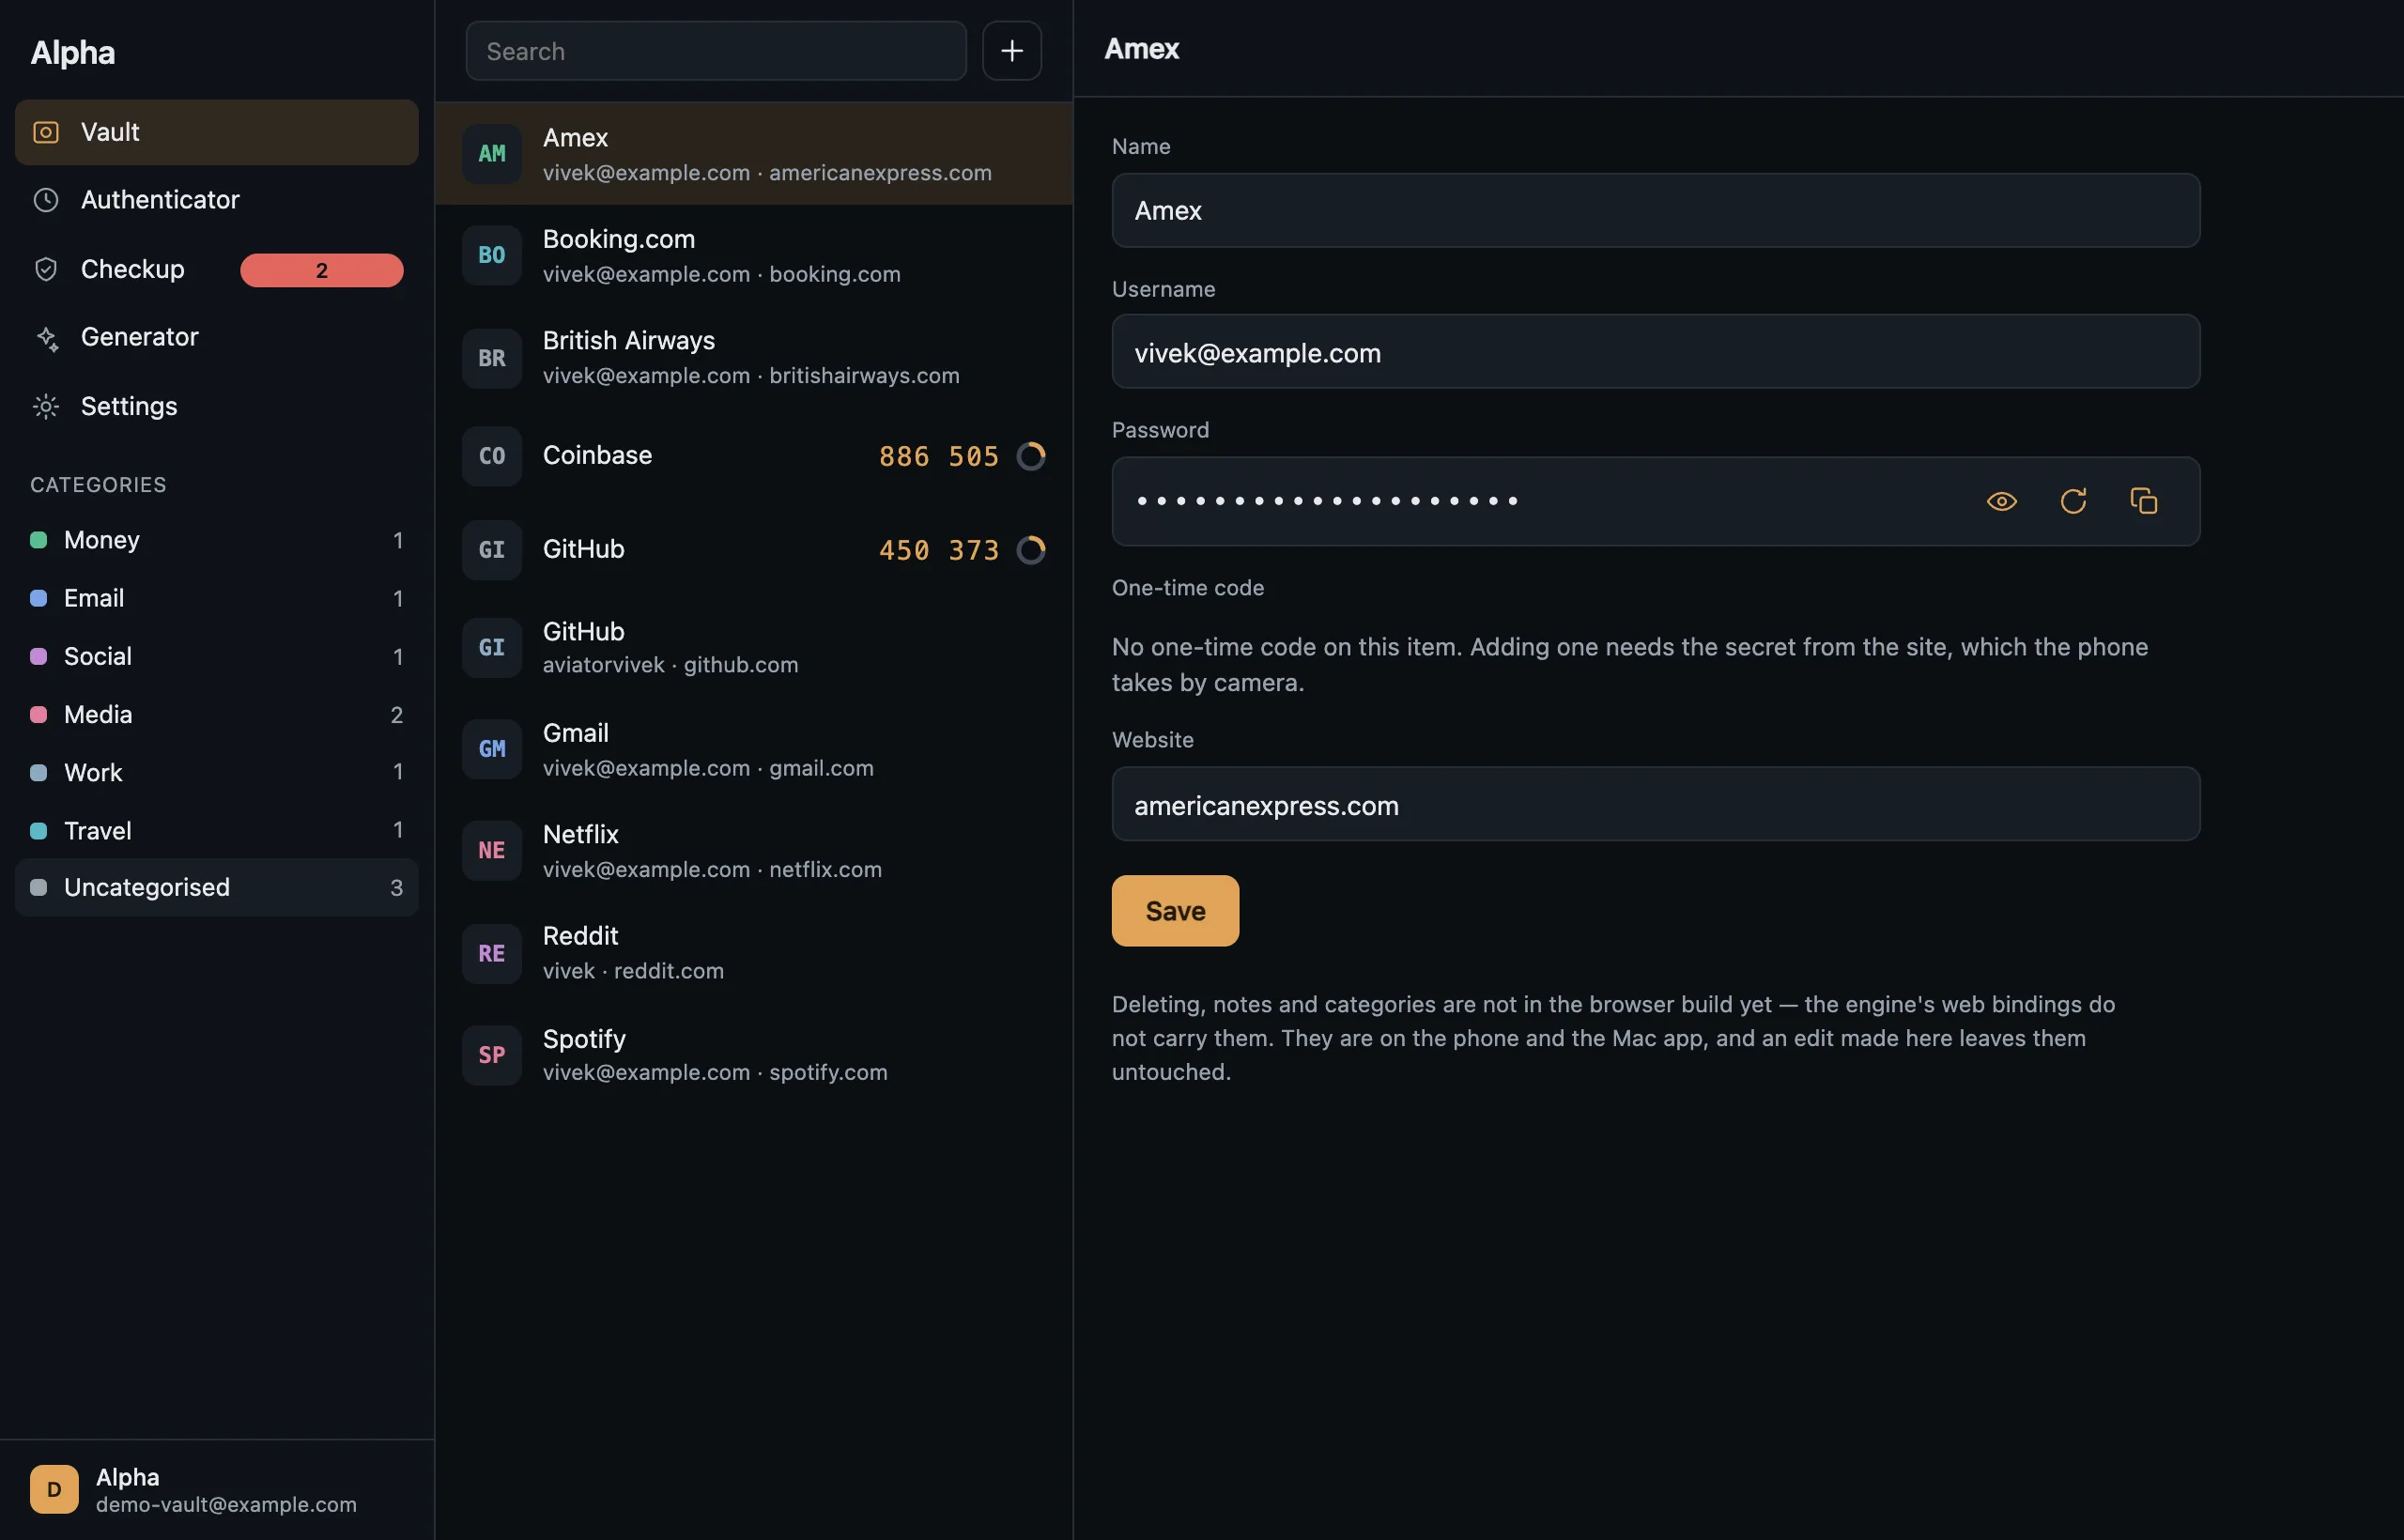Image resolution: width=2404 pixels, height=1540 pixels.
Task: Click the Name field containing Amex
Action: (1656, 211)
